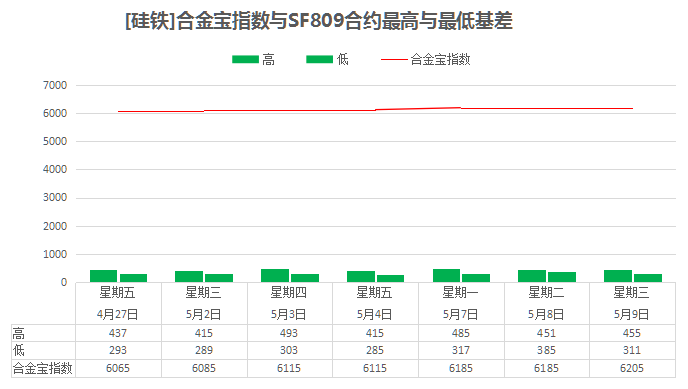The width and height of the screenshot is (688, 389).
Task: Select the 高 bar for 5月9日
Action: pos(618,276)
